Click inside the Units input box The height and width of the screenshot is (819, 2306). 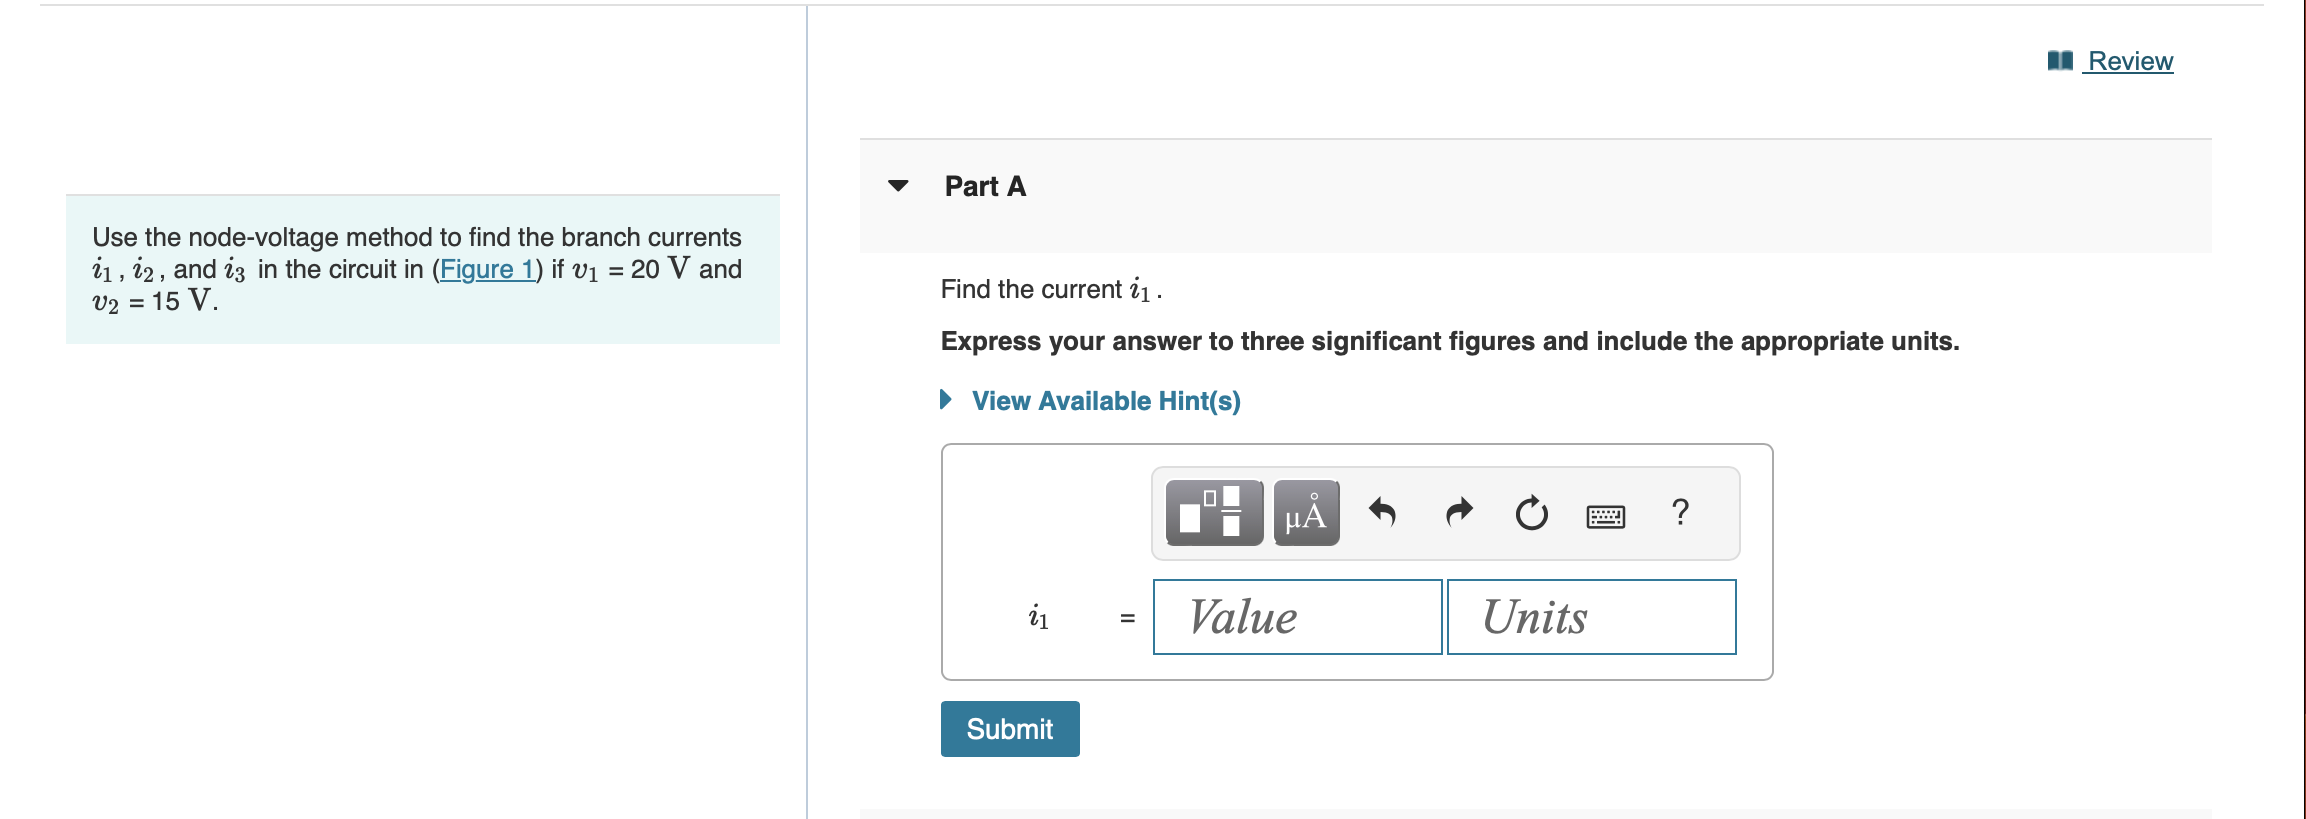[1590, 617]
